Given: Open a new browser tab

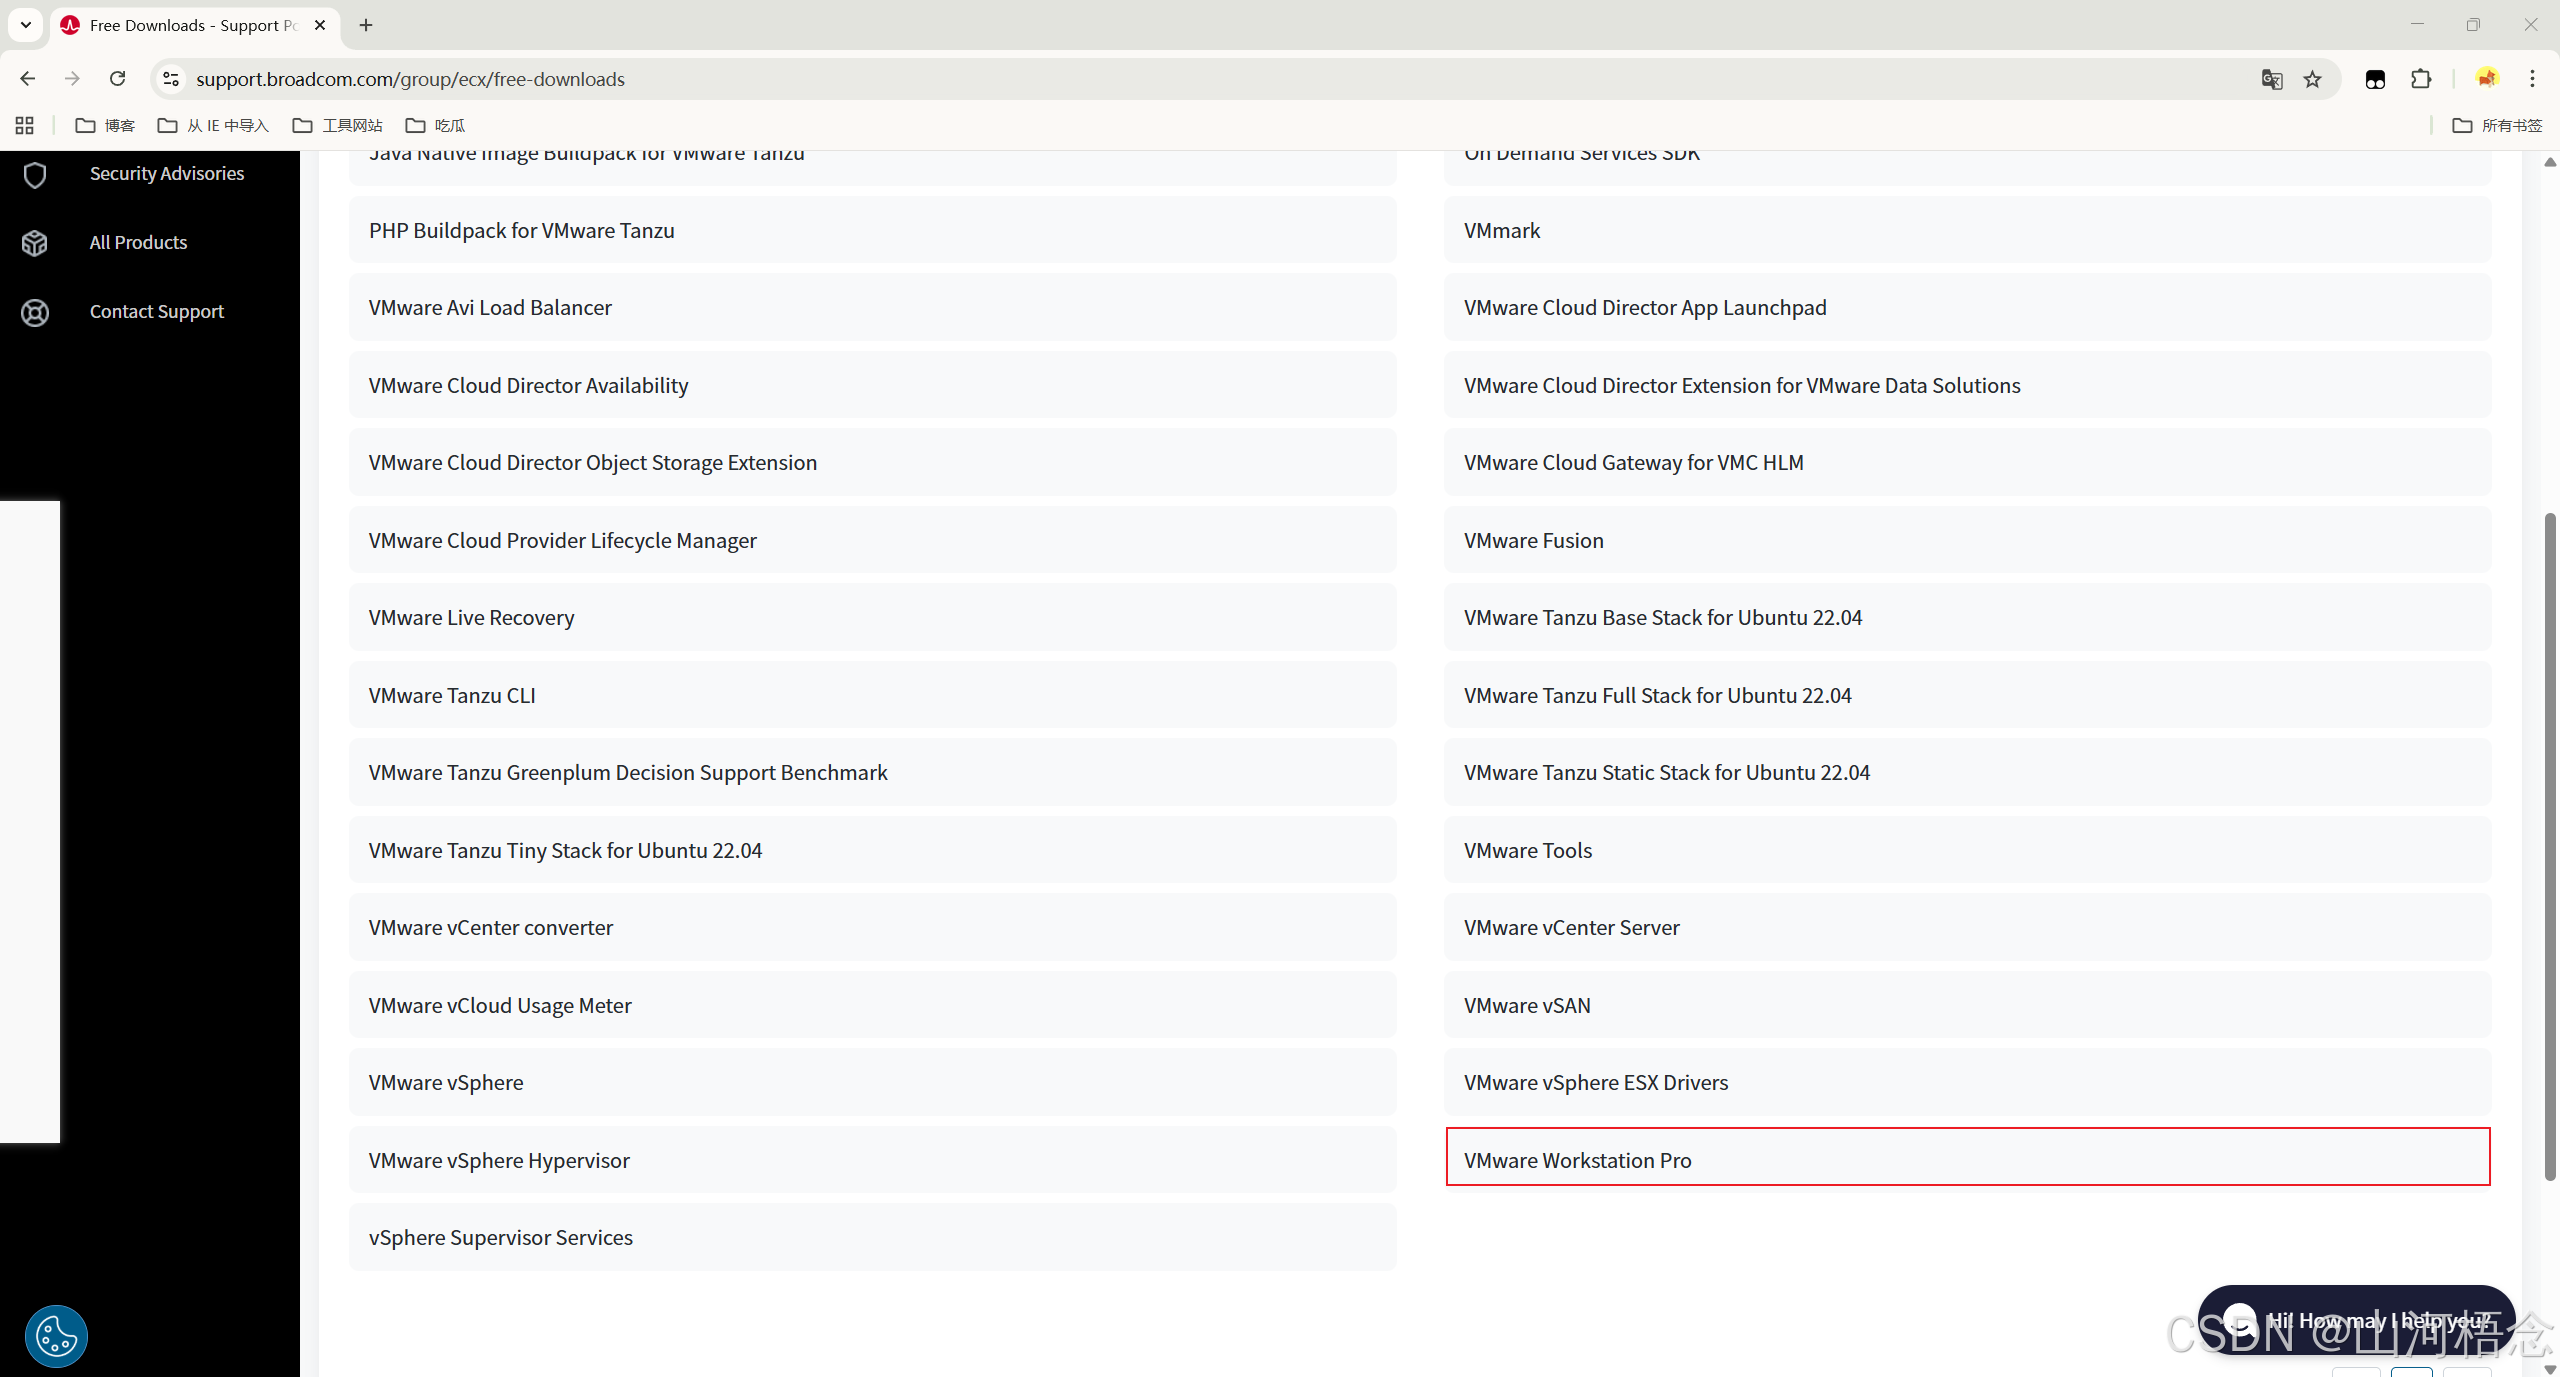Looking at the screenshot, I should (366, 26).
